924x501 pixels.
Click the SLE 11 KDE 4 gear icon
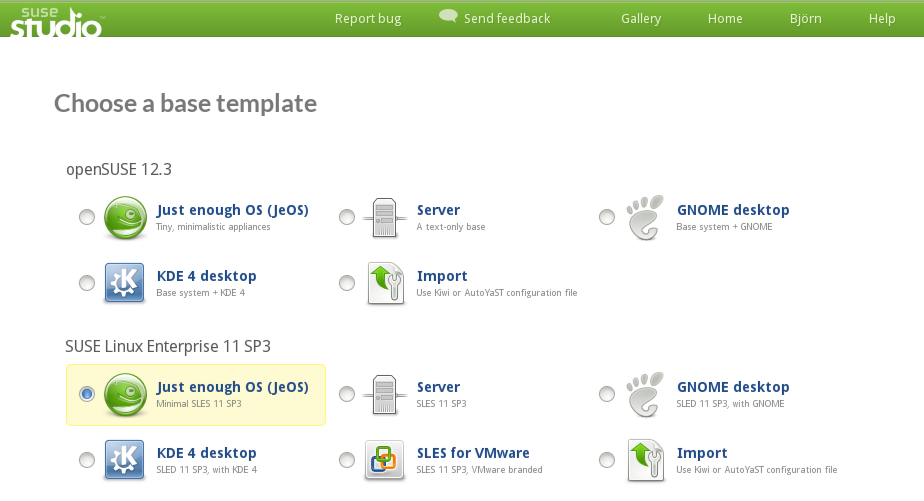point(124,460)
